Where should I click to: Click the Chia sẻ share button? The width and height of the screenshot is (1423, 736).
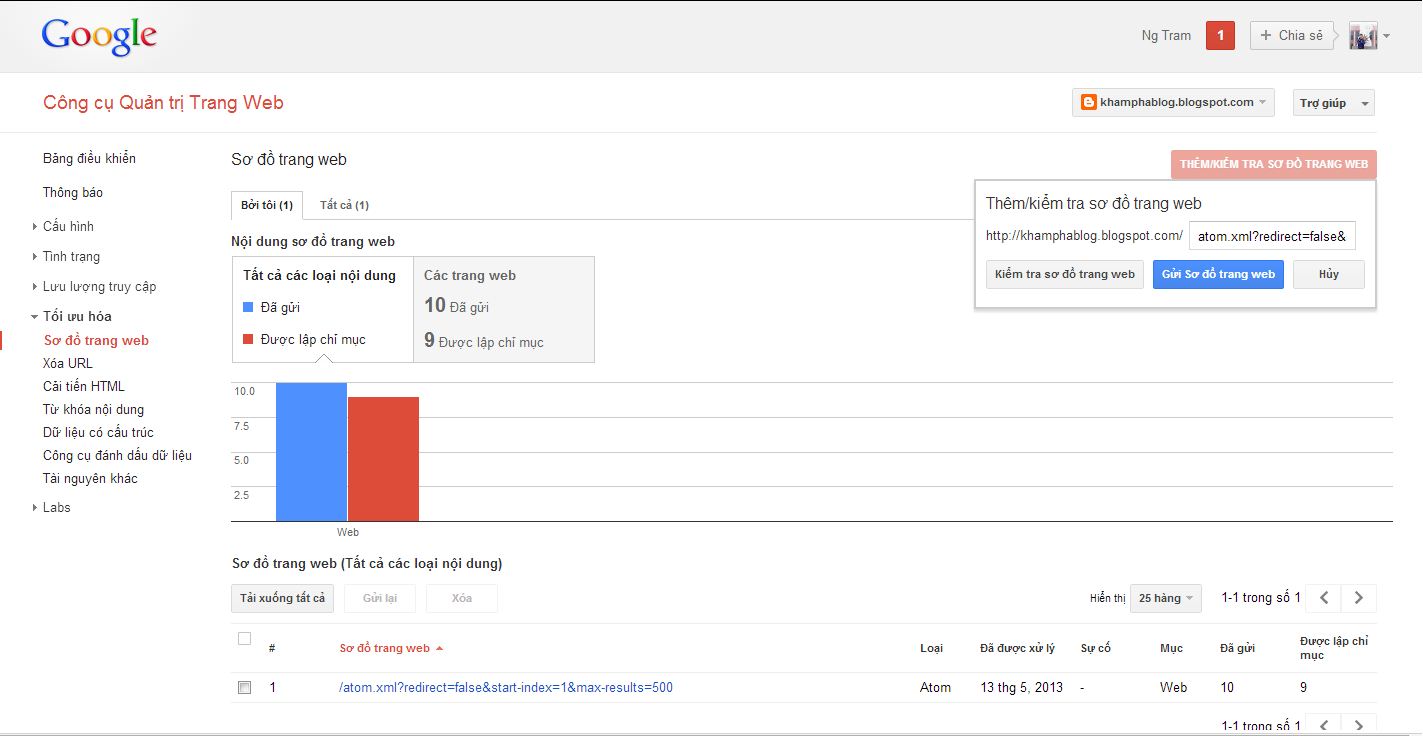point(1292,35)
